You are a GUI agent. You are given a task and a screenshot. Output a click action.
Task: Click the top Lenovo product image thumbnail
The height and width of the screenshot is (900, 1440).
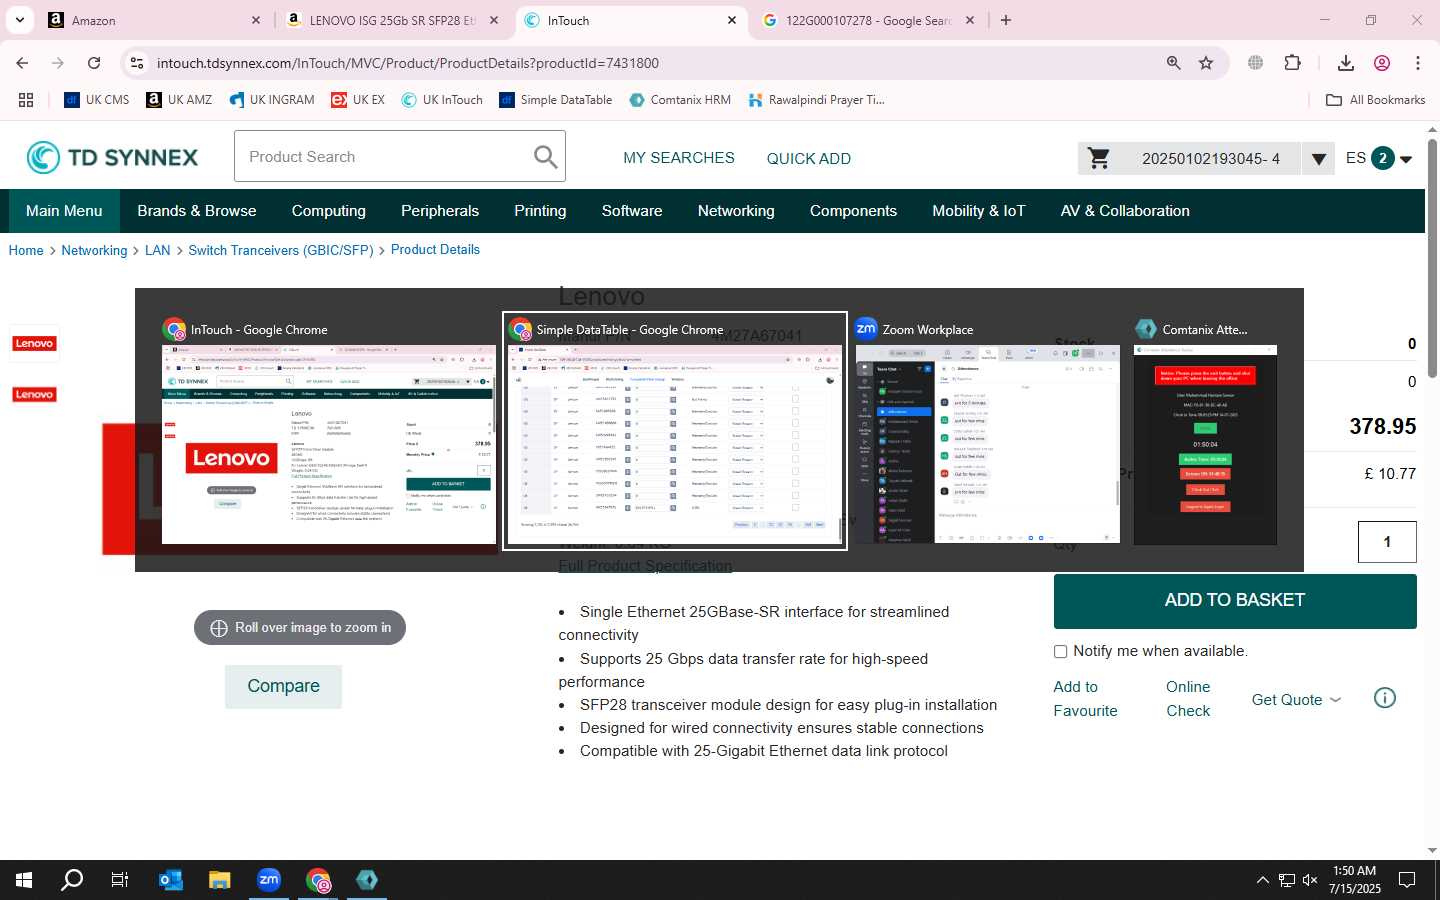tap(34, 343)
